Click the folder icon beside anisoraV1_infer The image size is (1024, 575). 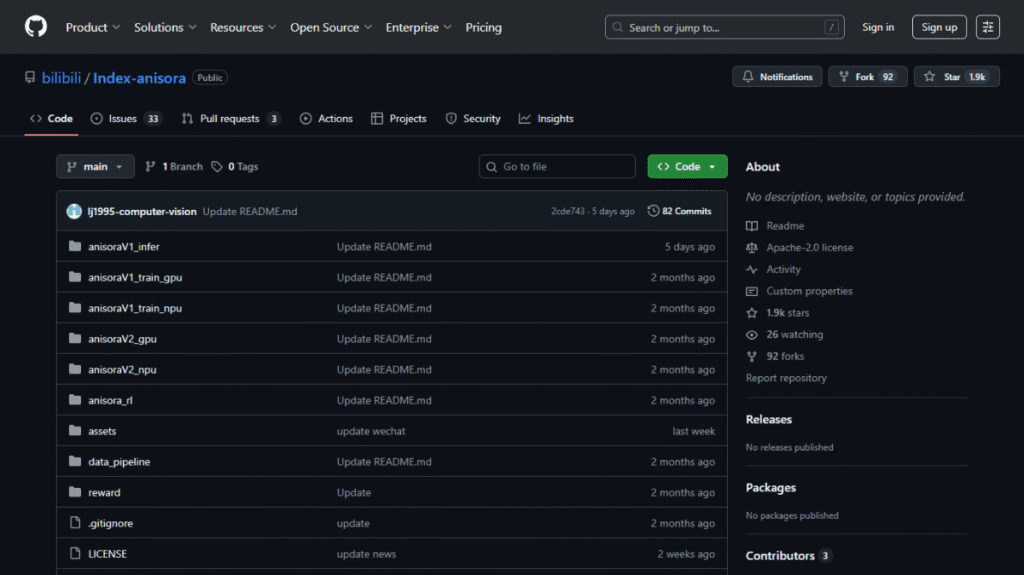tap(75, 246)
